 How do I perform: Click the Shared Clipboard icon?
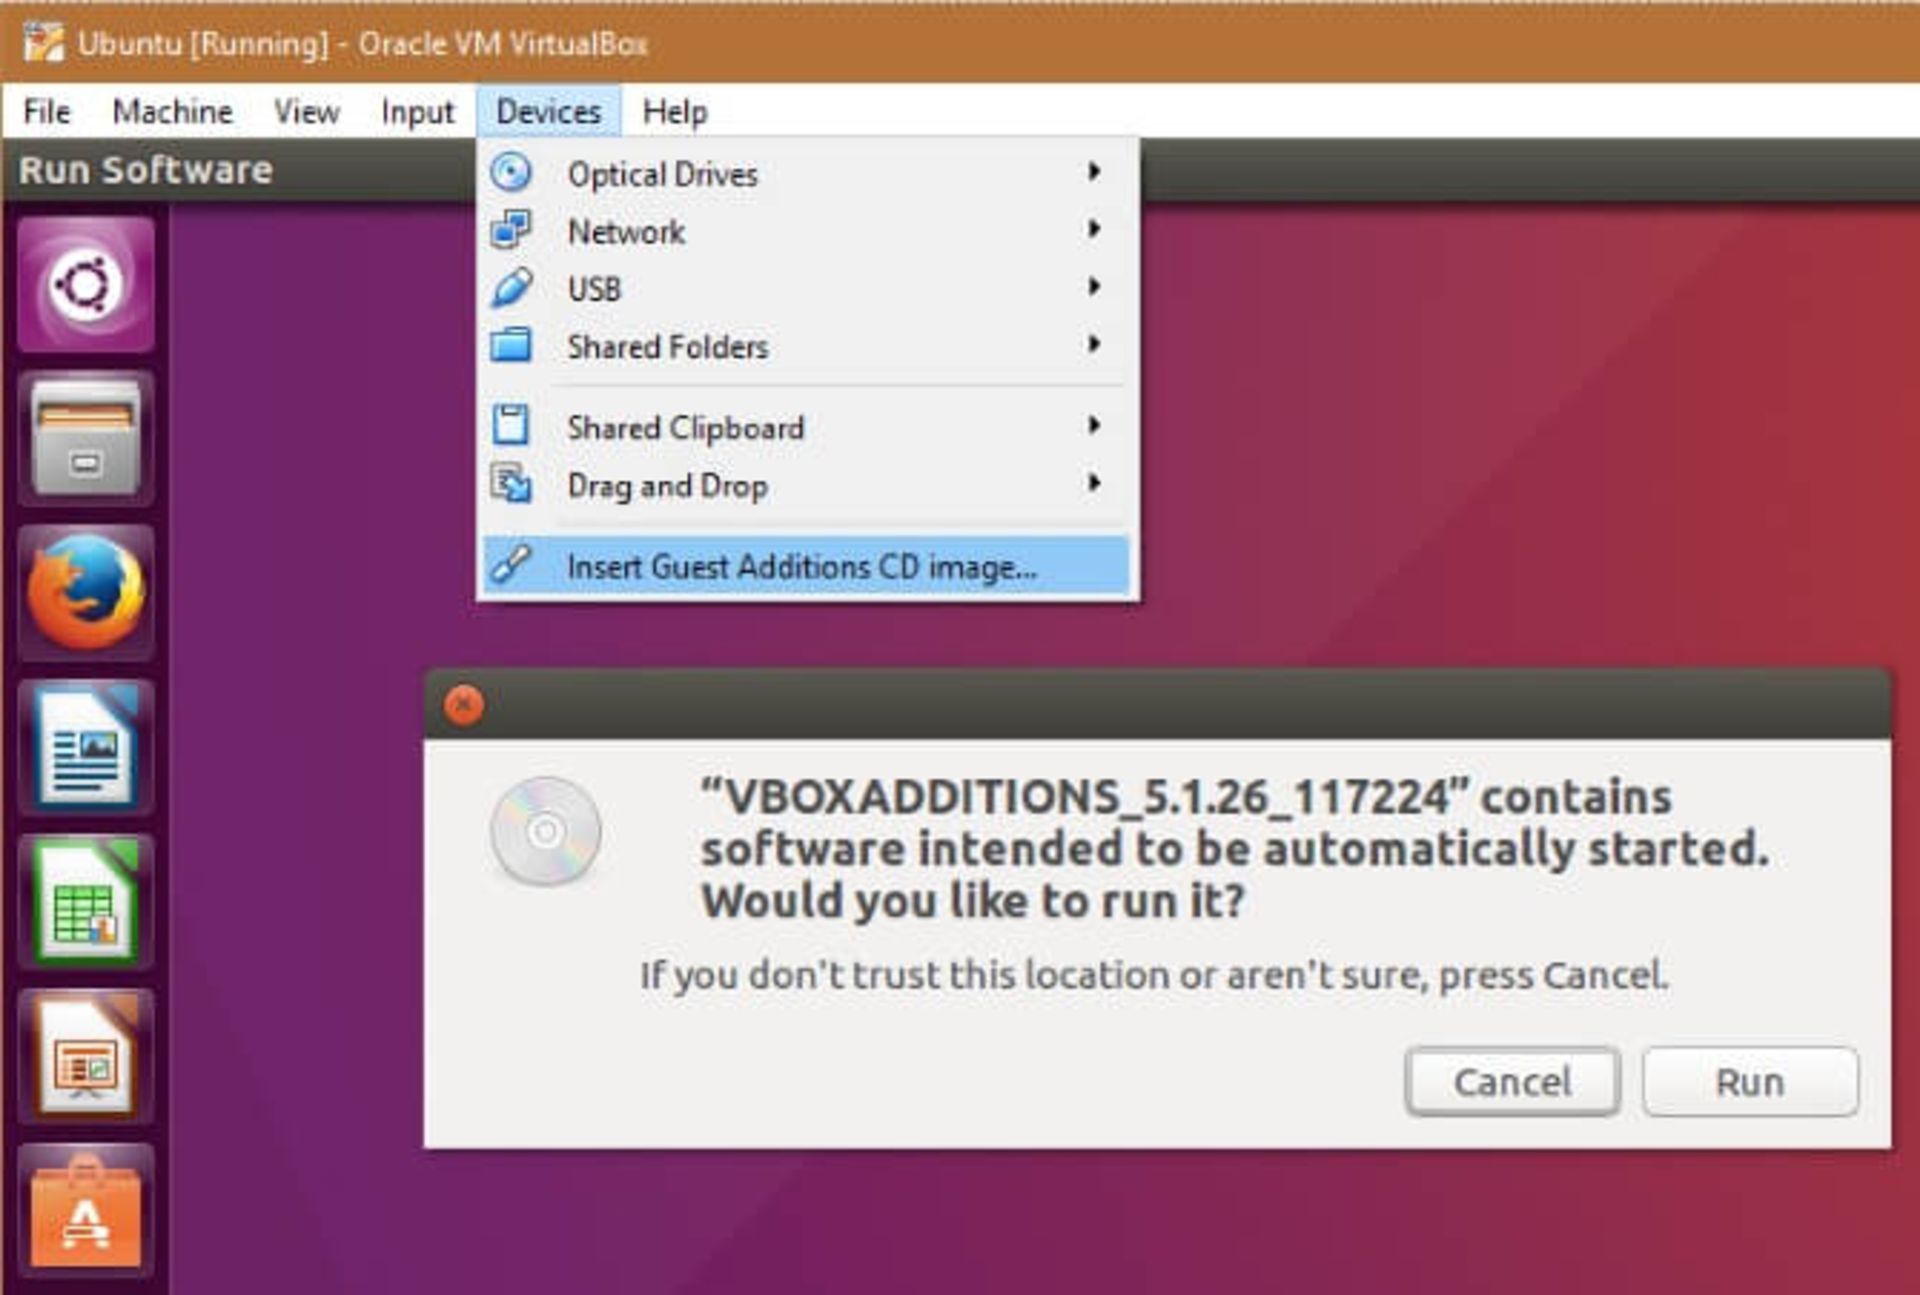pyautogui.click(x=511, y=425)
